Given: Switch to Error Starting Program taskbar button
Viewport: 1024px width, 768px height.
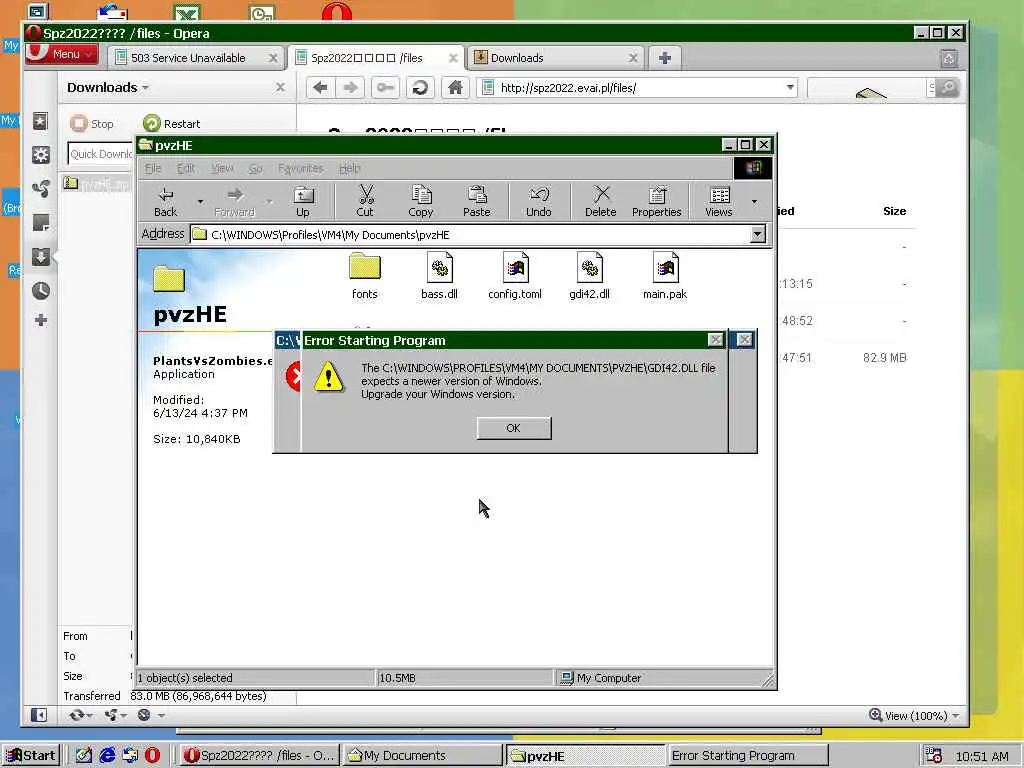Looking at the screenshot, I should pos(746,756).
